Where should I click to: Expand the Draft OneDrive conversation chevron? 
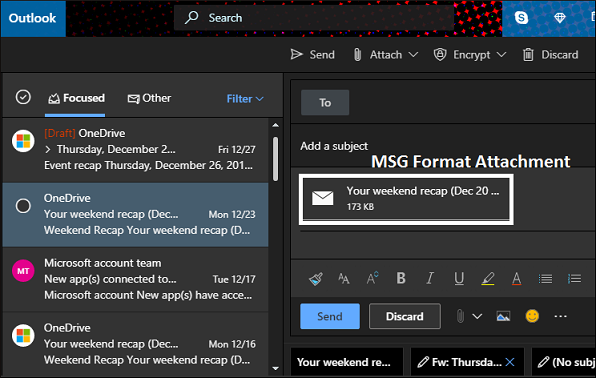click(x=48, y=149)
